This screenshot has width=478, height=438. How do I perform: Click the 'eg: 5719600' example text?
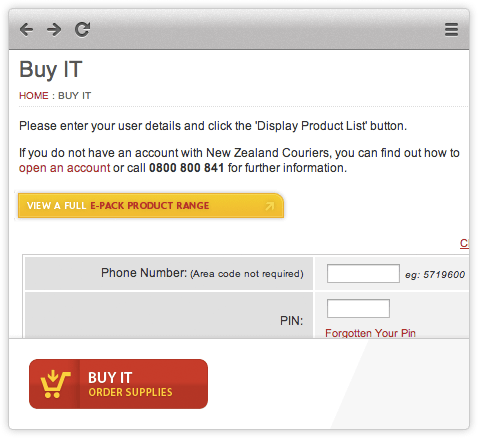click(435, 275)
